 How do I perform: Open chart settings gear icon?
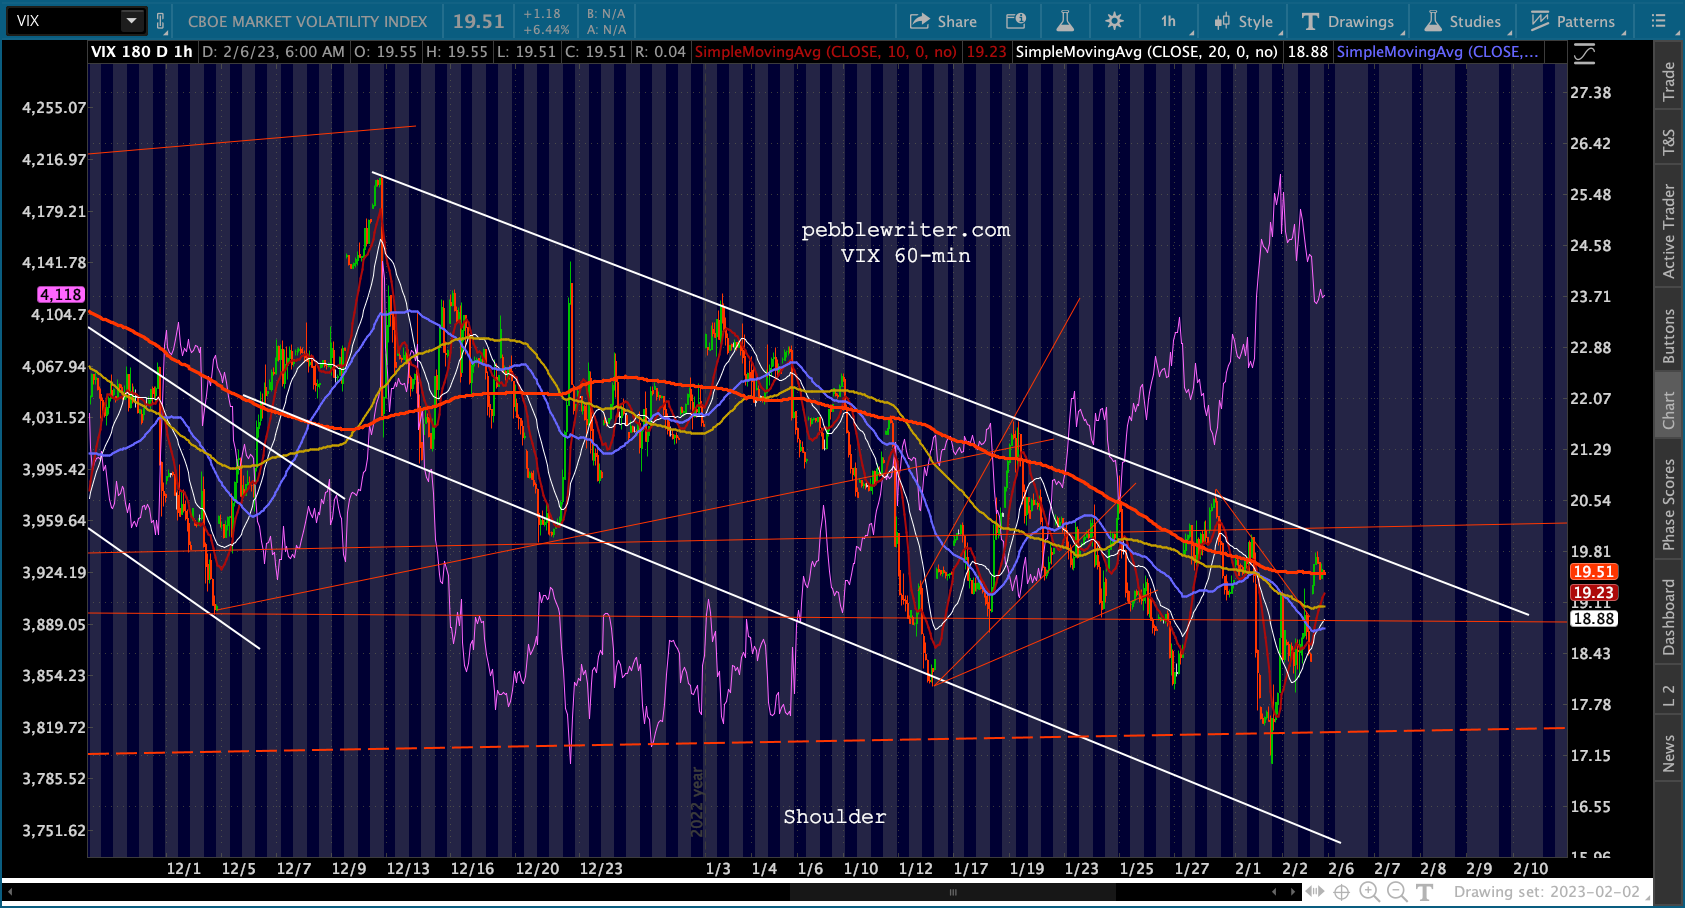[x=1114, y=21]
